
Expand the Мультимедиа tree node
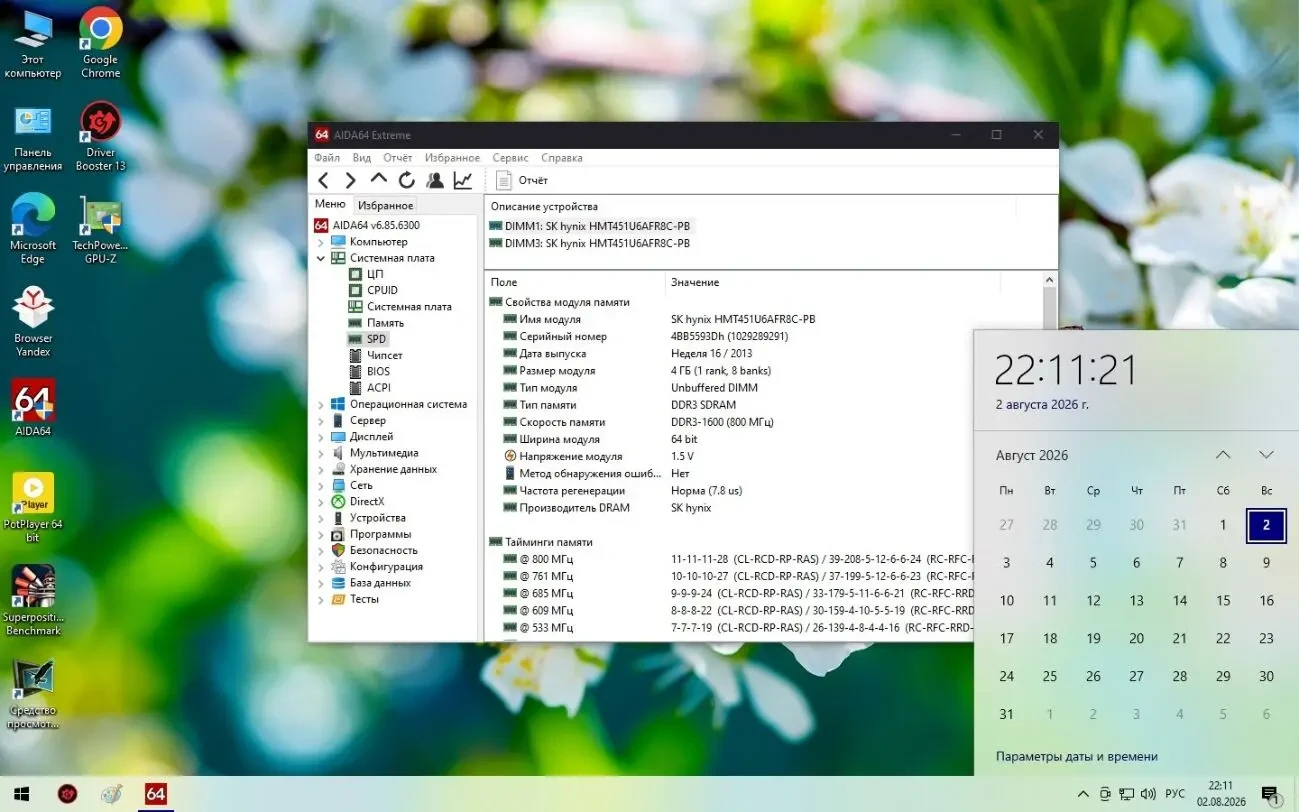point(321,453)
